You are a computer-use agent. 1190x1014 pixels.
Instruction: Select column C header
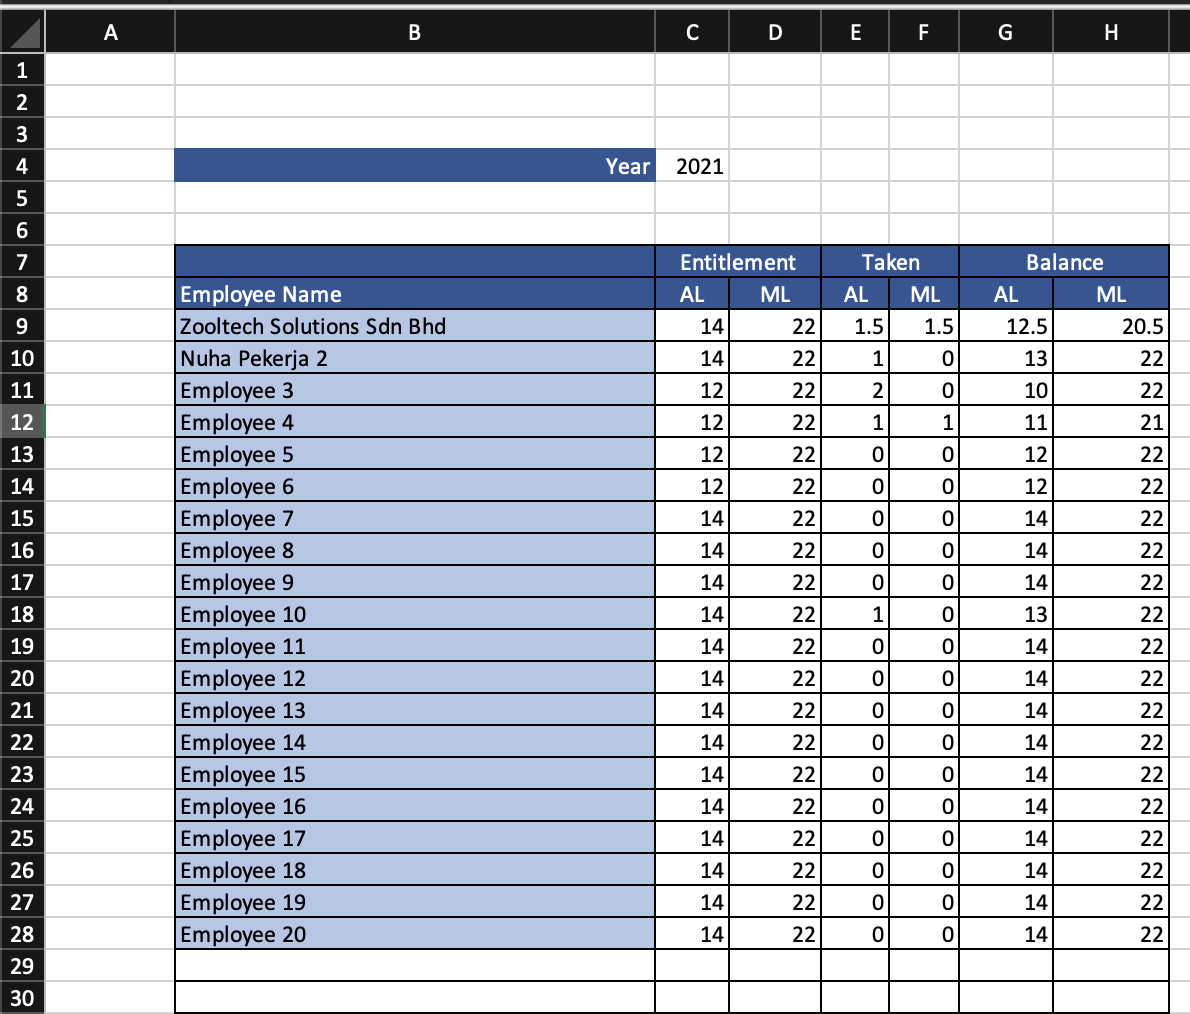[x=692, y=32]
